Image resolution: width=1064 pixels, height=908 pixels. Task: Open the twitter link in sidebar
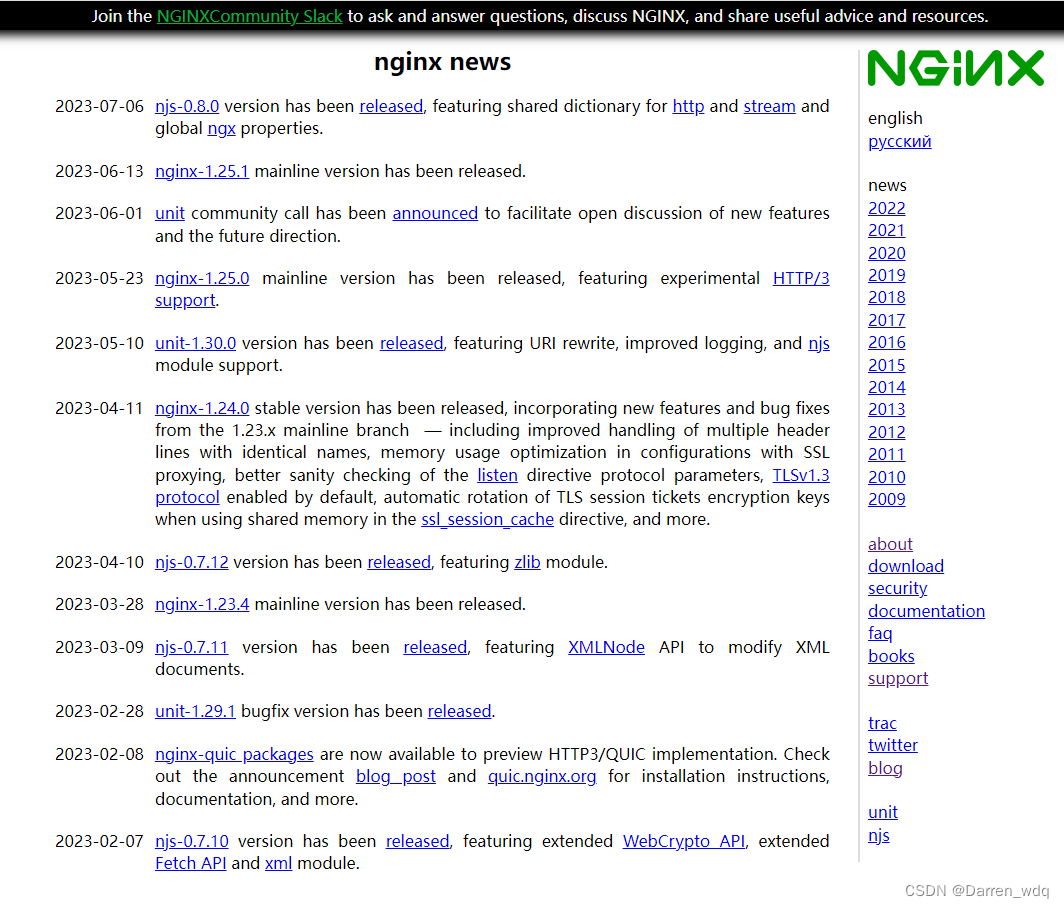(892, 746)
